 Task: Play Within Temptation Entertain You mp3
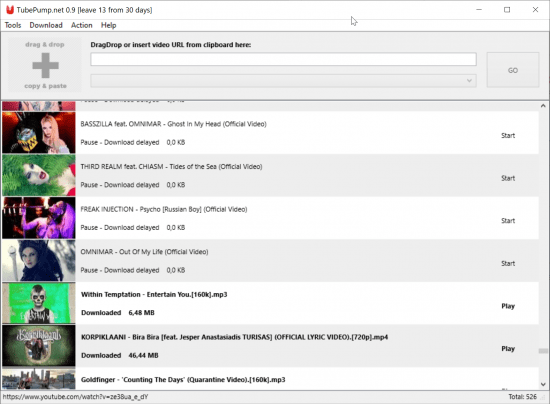click(x=508, y=306)
